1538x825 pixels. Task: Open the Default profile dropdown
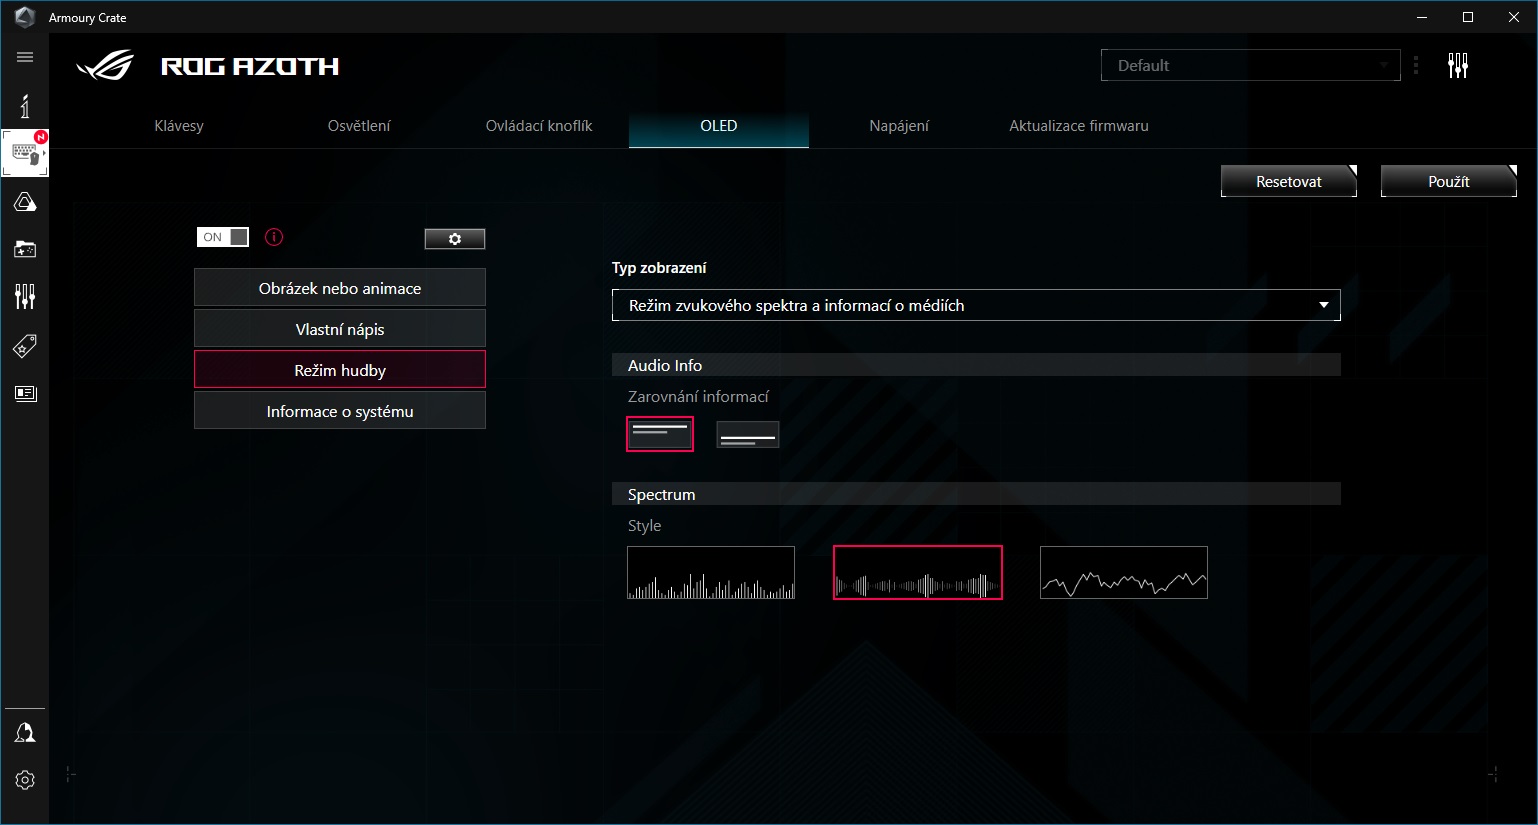click(x=1251, y=65)
